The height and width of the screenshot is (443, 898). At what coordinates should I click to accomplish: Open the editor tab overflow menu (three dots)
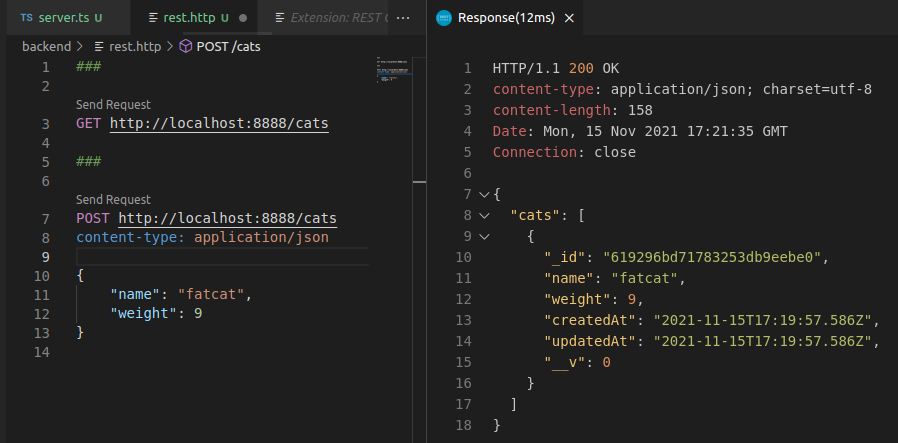403,18
